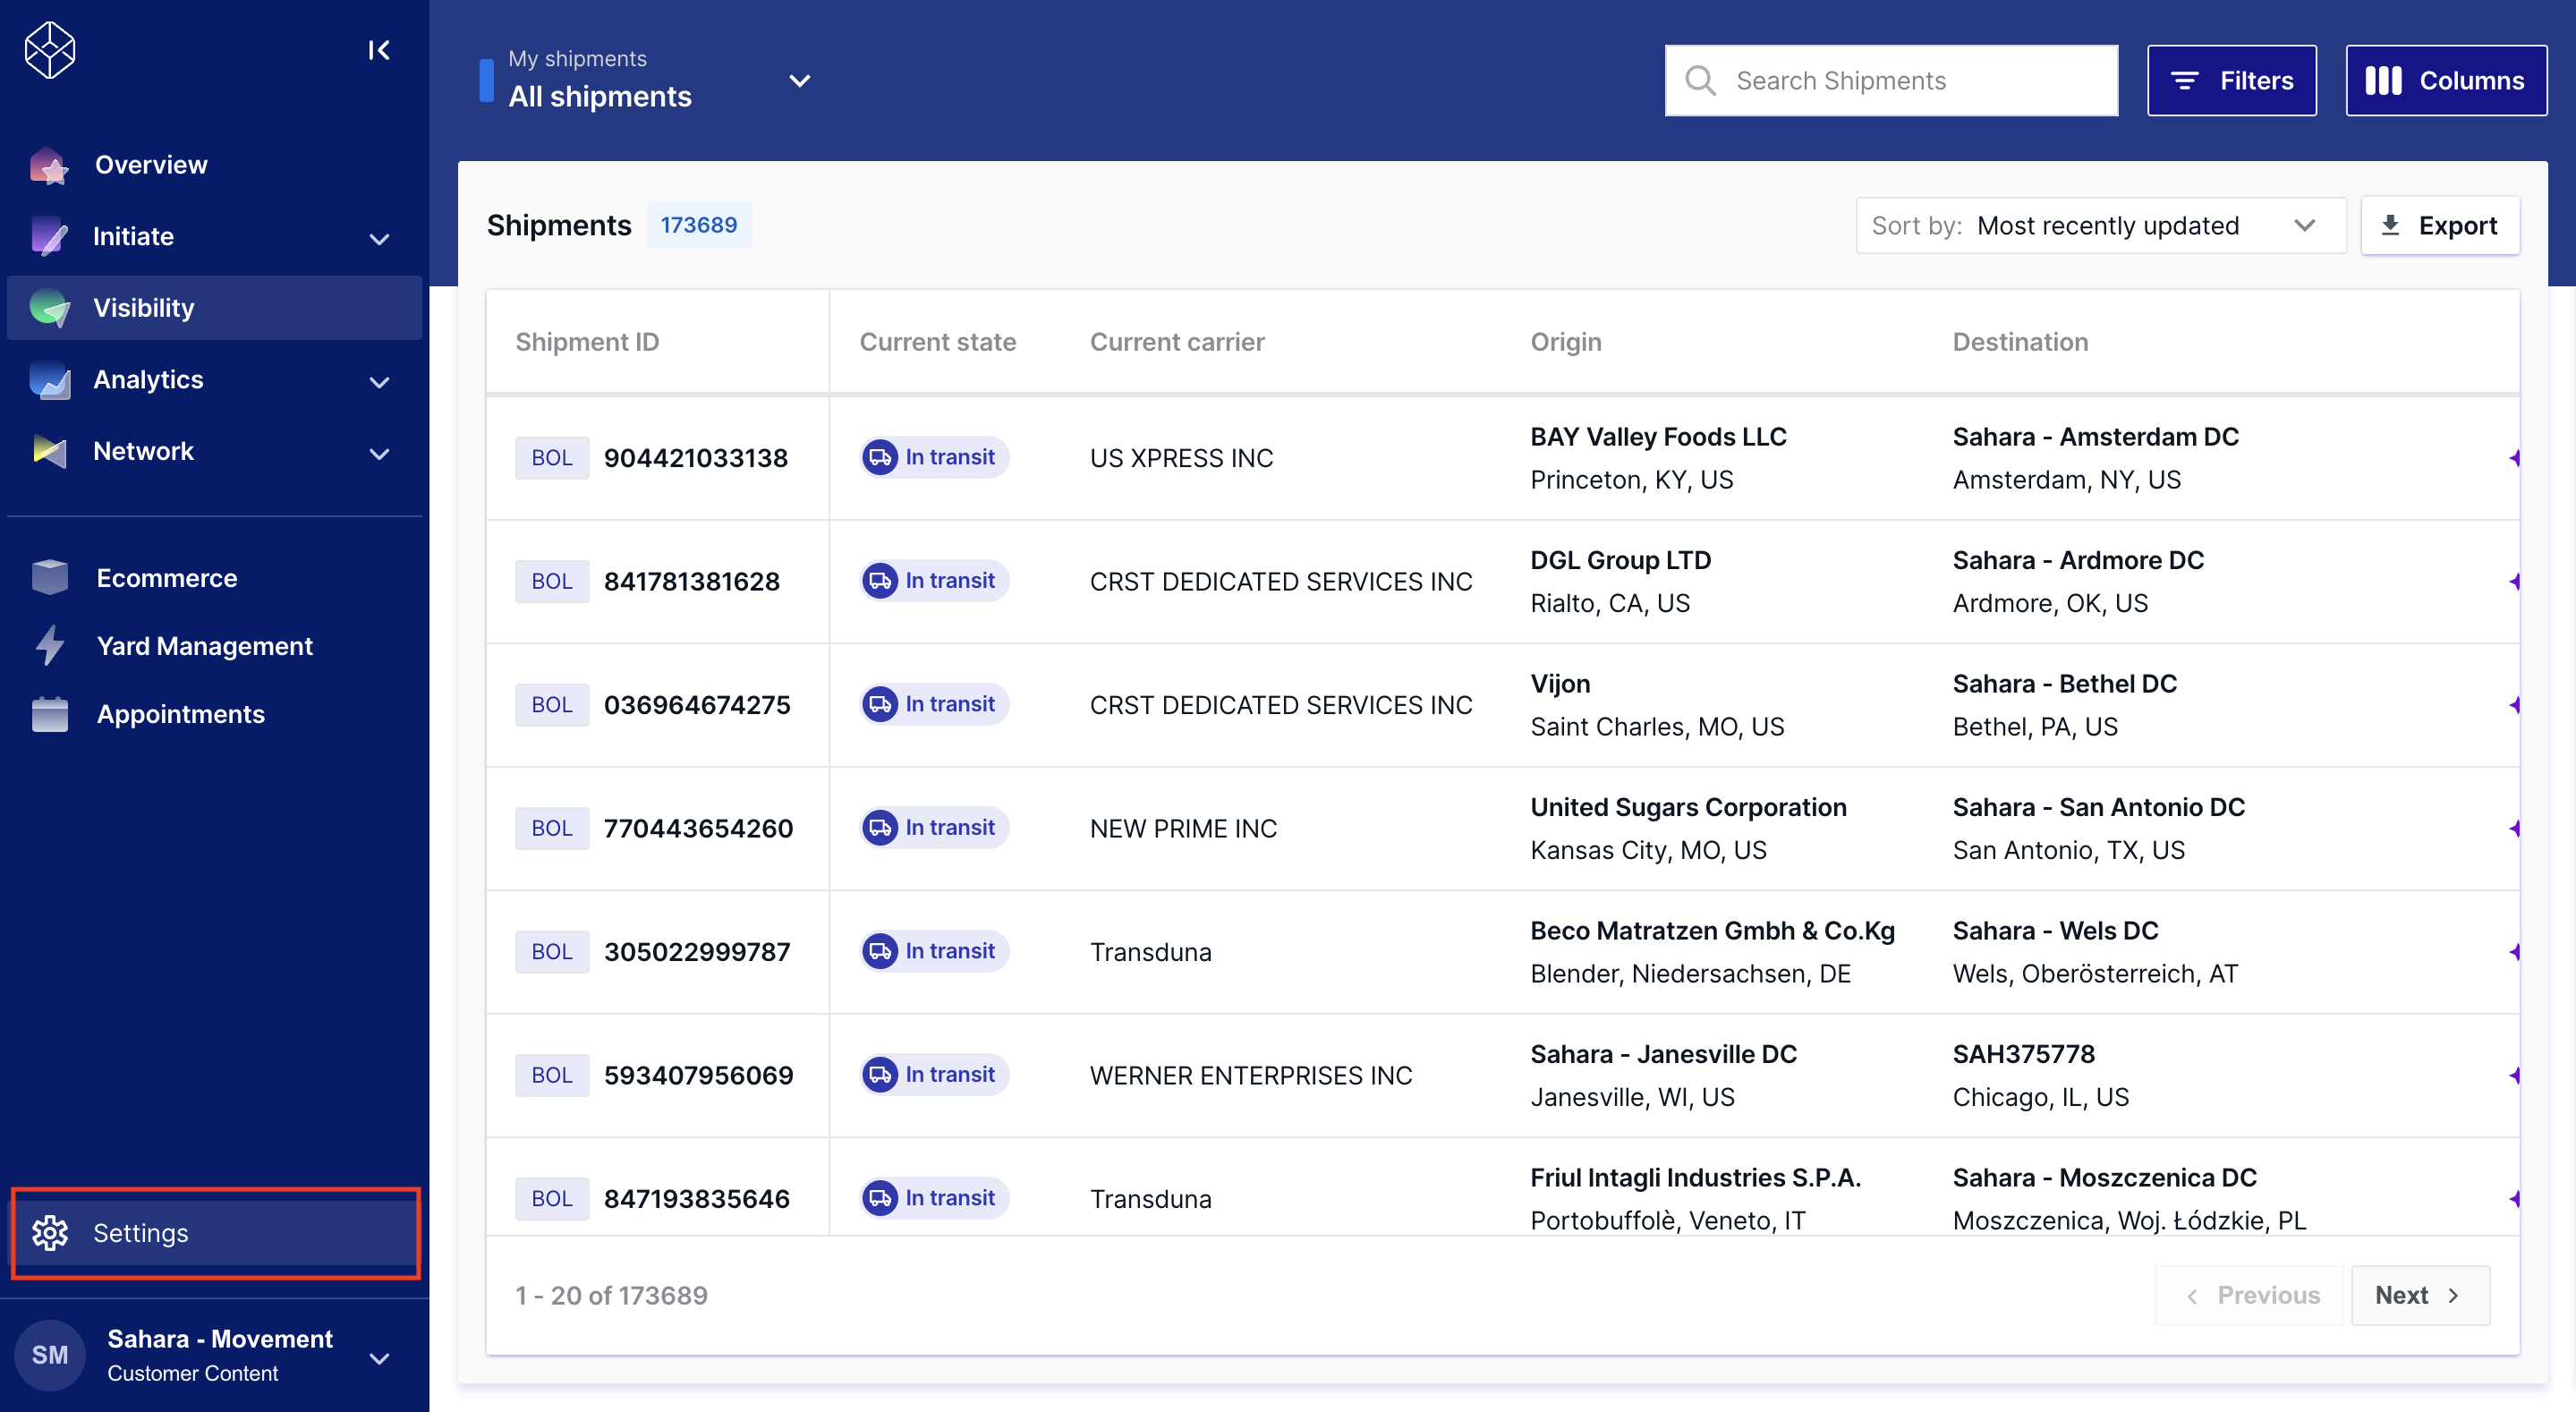2576x1412 pixels.
Task: Open Settings via the gear icon
Action: pos(49,1233)
